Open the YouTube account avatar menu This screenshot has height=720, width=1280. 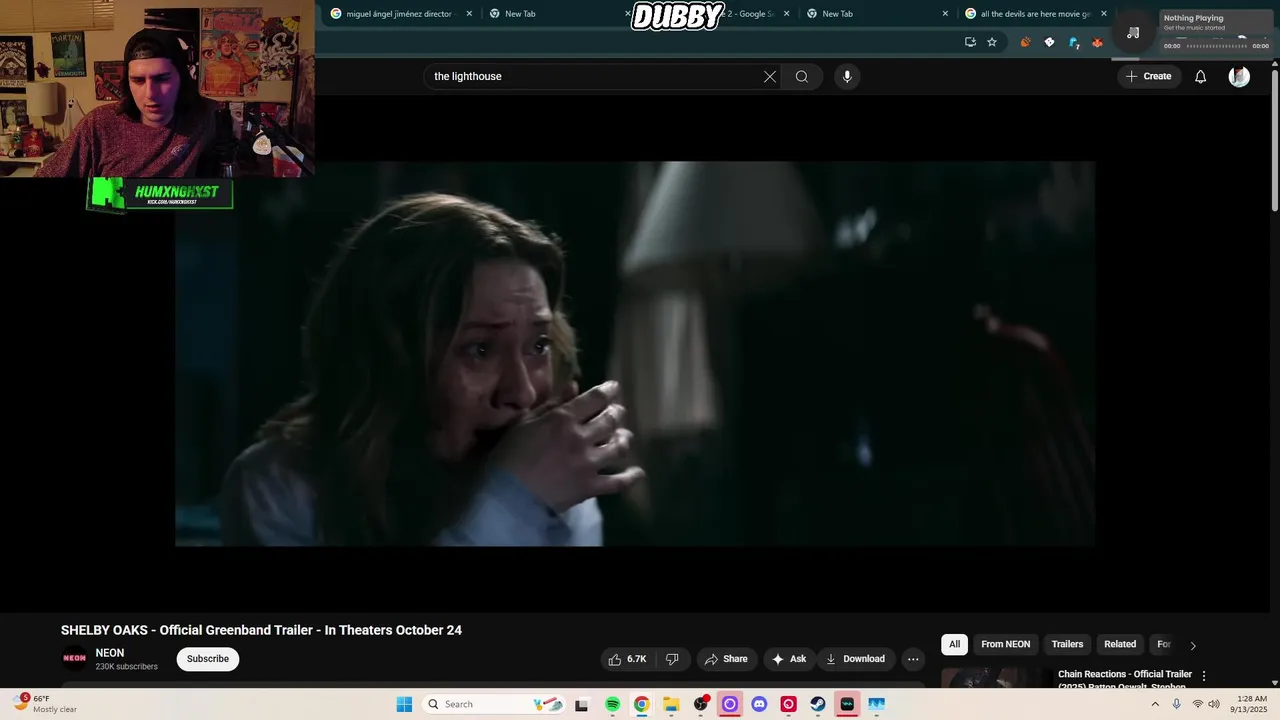(1239, 77)
